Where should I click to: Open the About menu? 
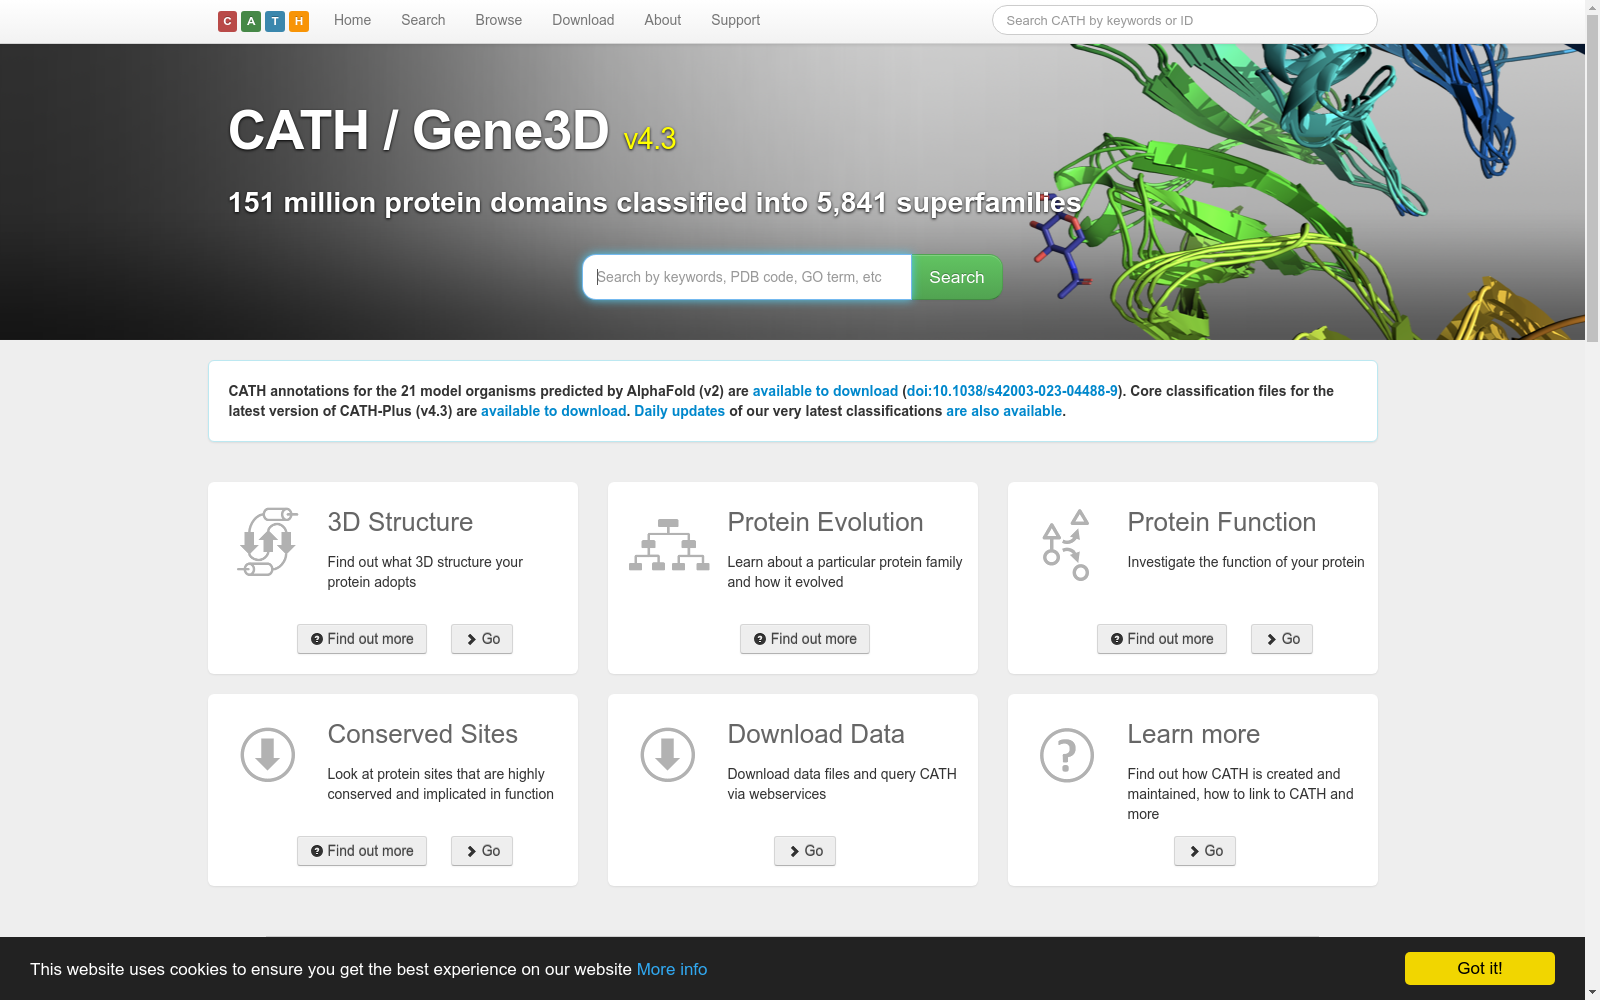click(x=662, y=20)
